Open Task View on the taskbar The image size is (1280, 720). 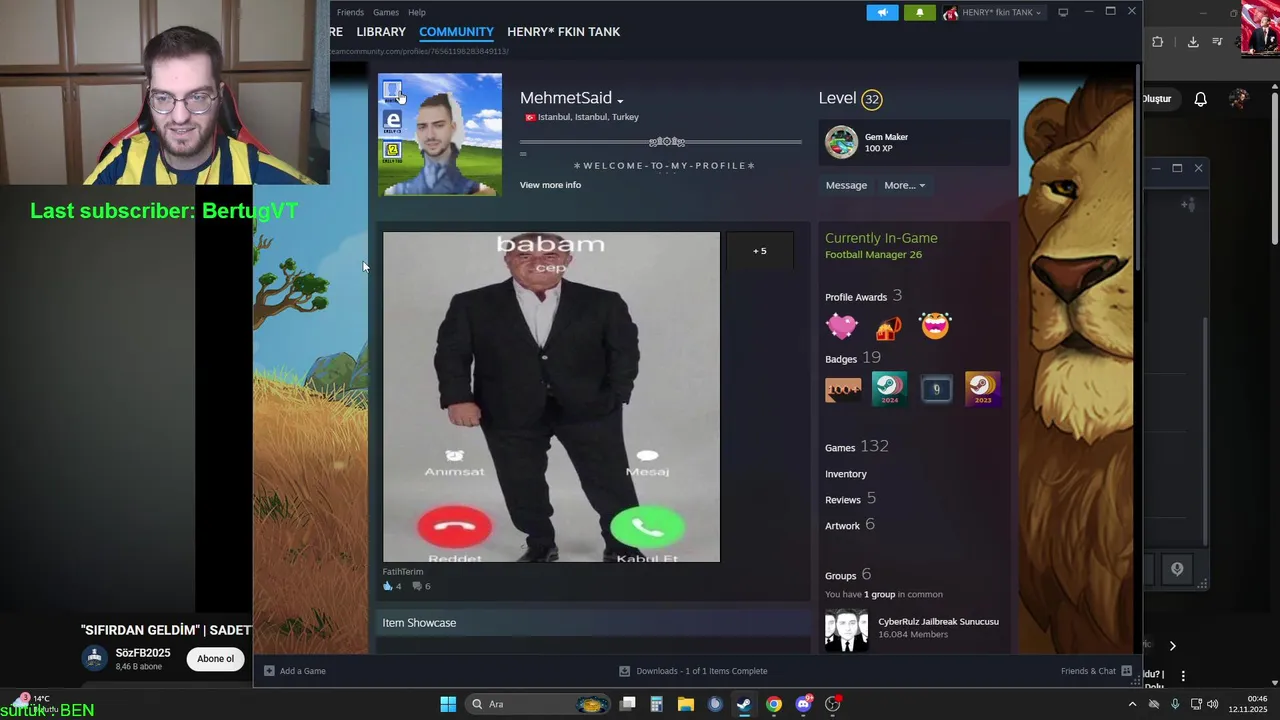(x=627, y=704)
